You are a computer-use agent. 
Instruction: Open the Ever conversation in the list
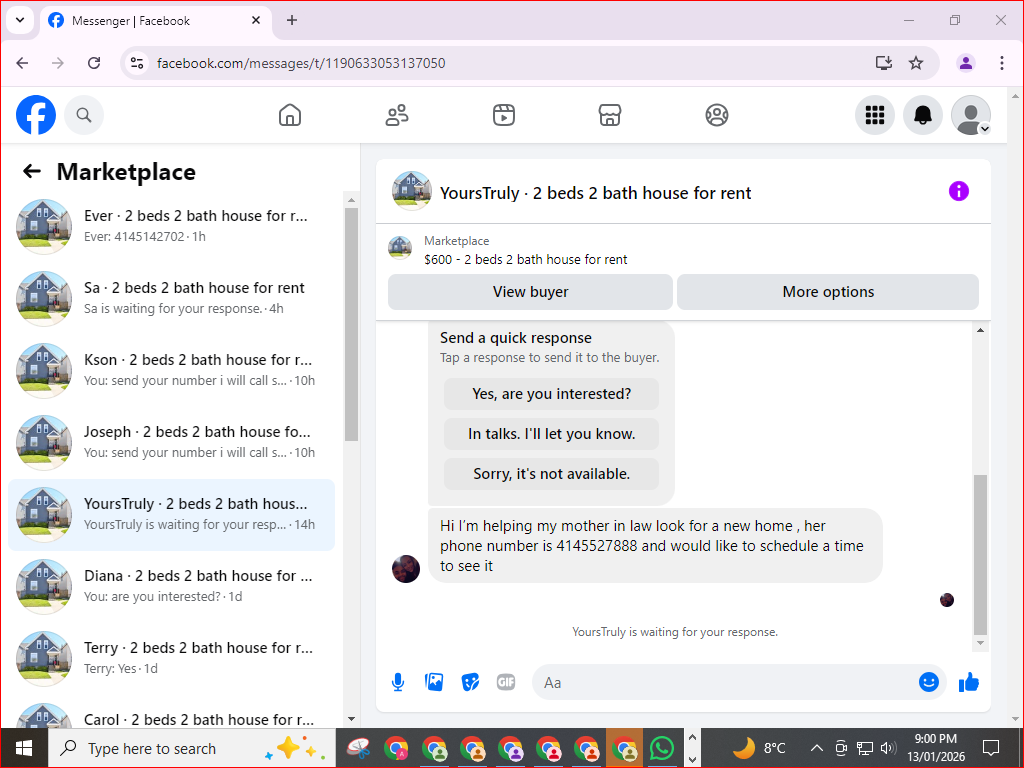pyautogui.click(x=172, y=226)
